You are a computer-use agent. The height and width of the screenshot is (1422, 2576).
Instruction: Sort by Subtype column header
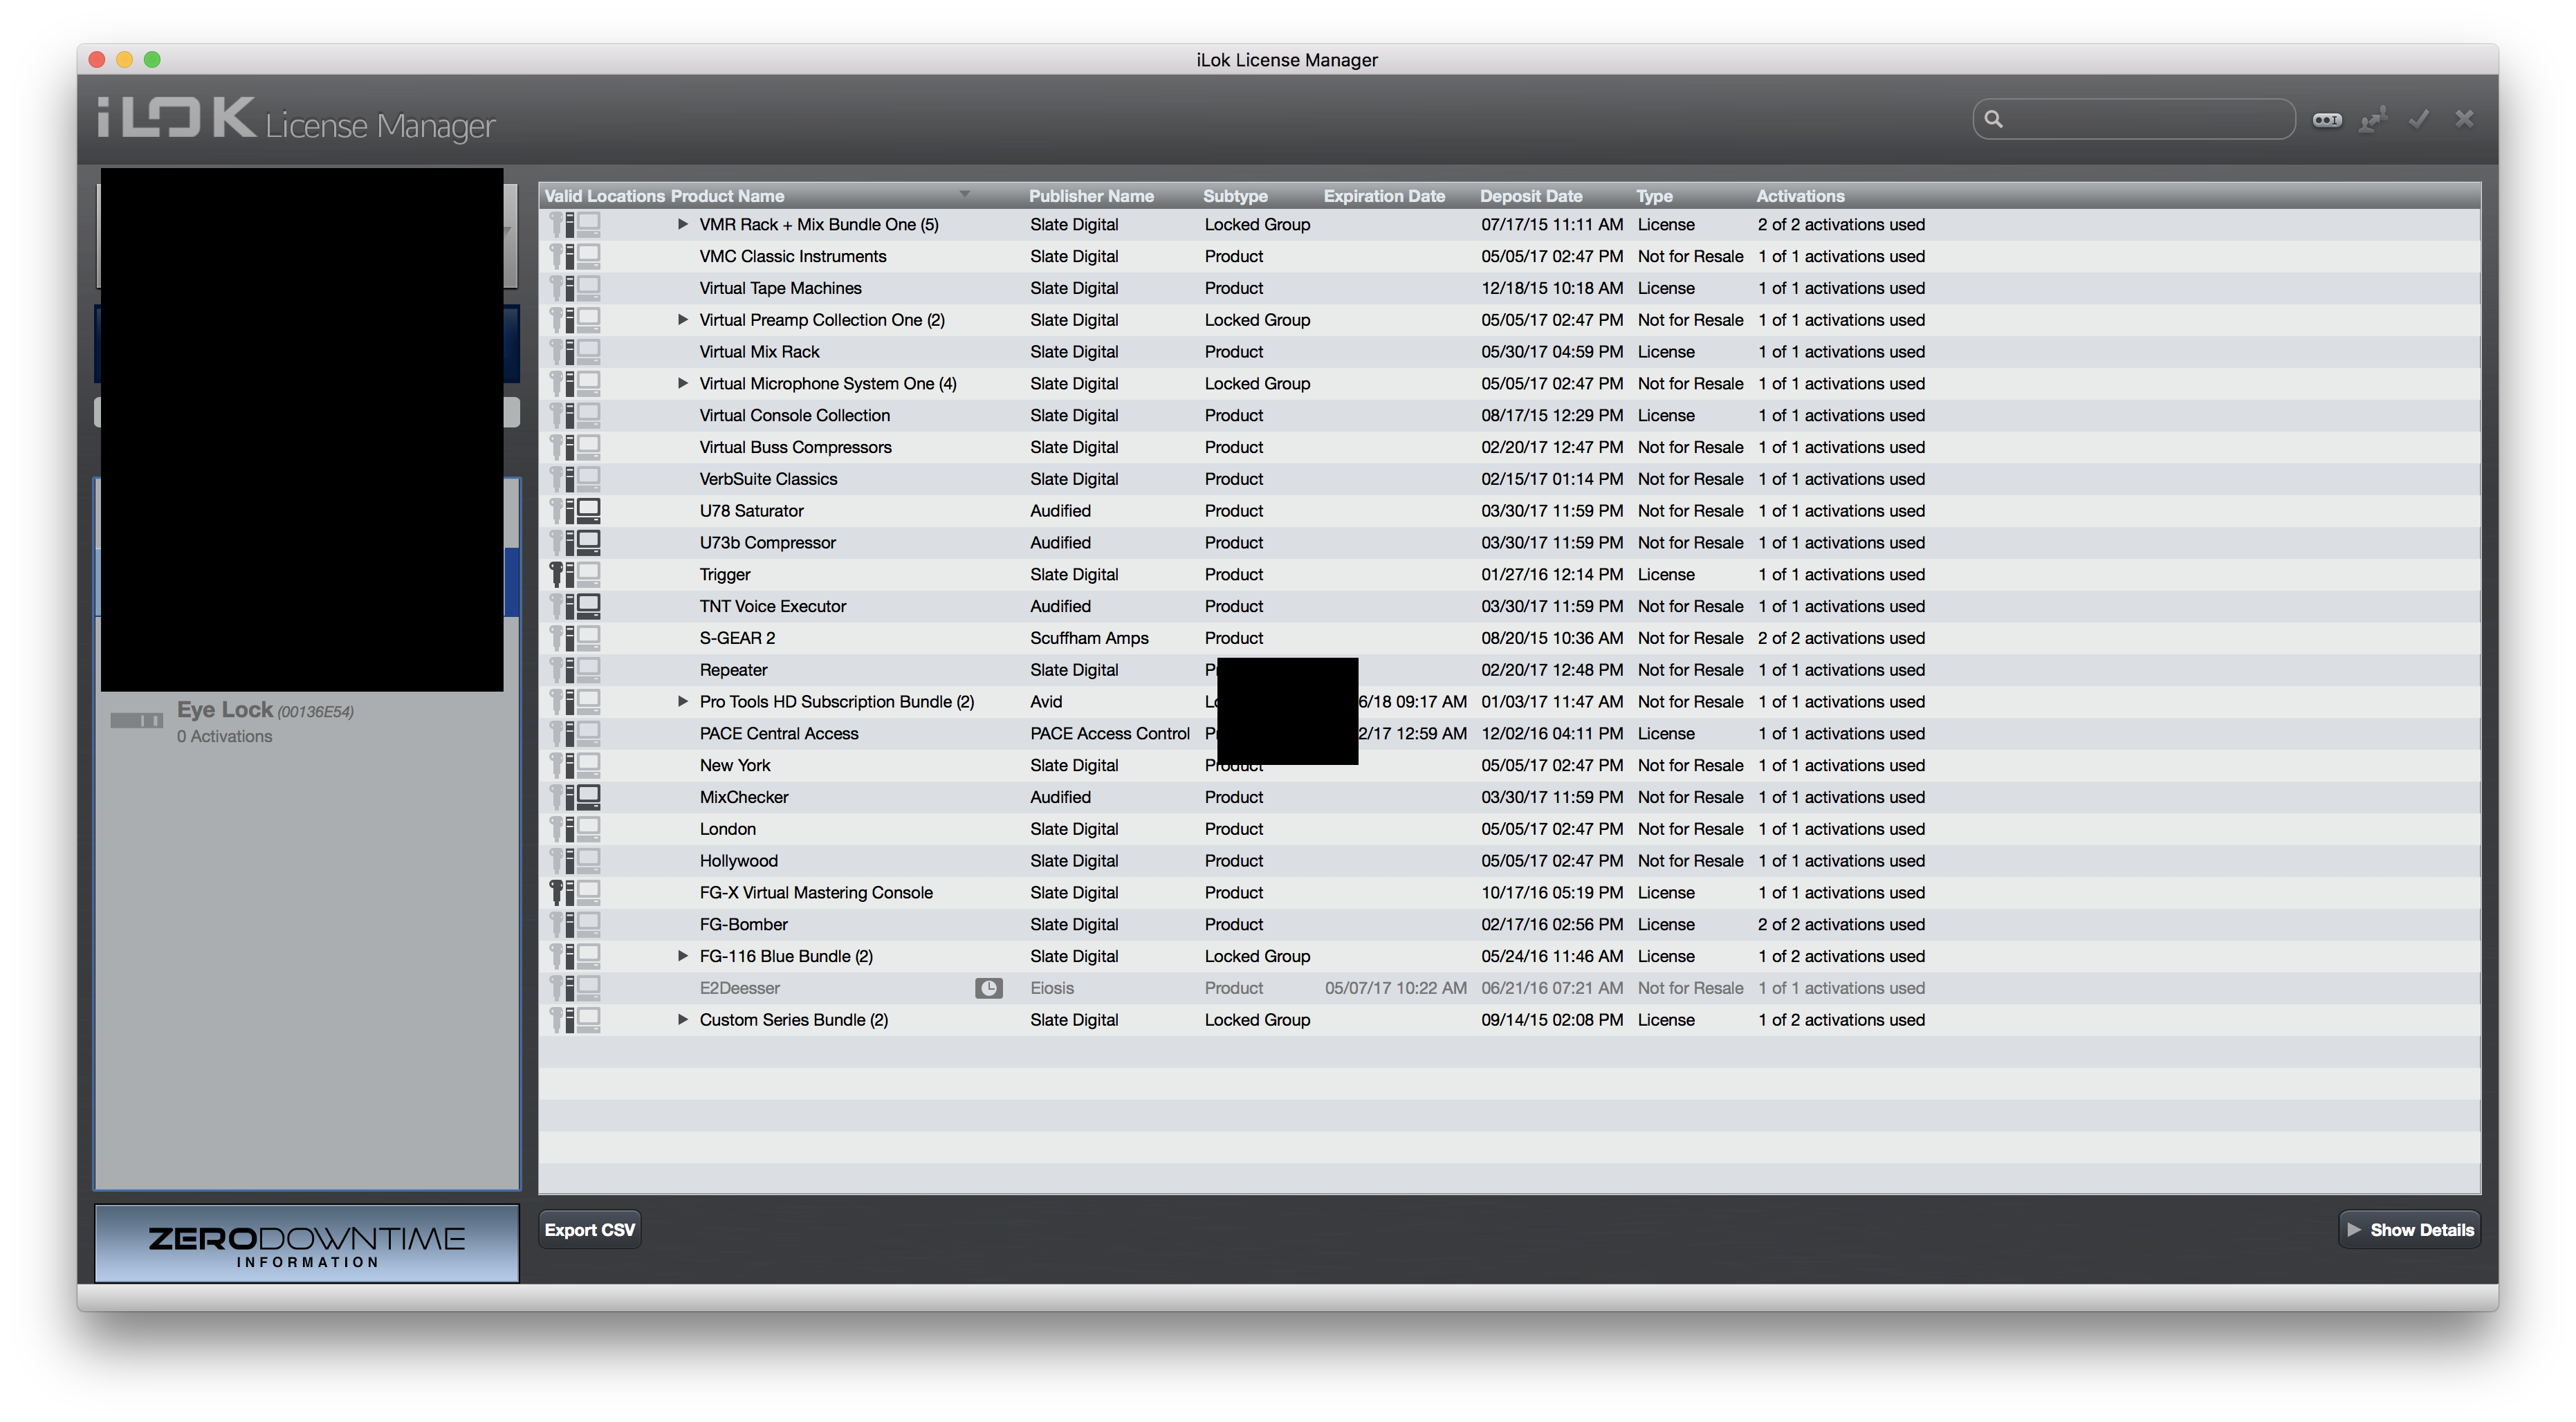1235,196
